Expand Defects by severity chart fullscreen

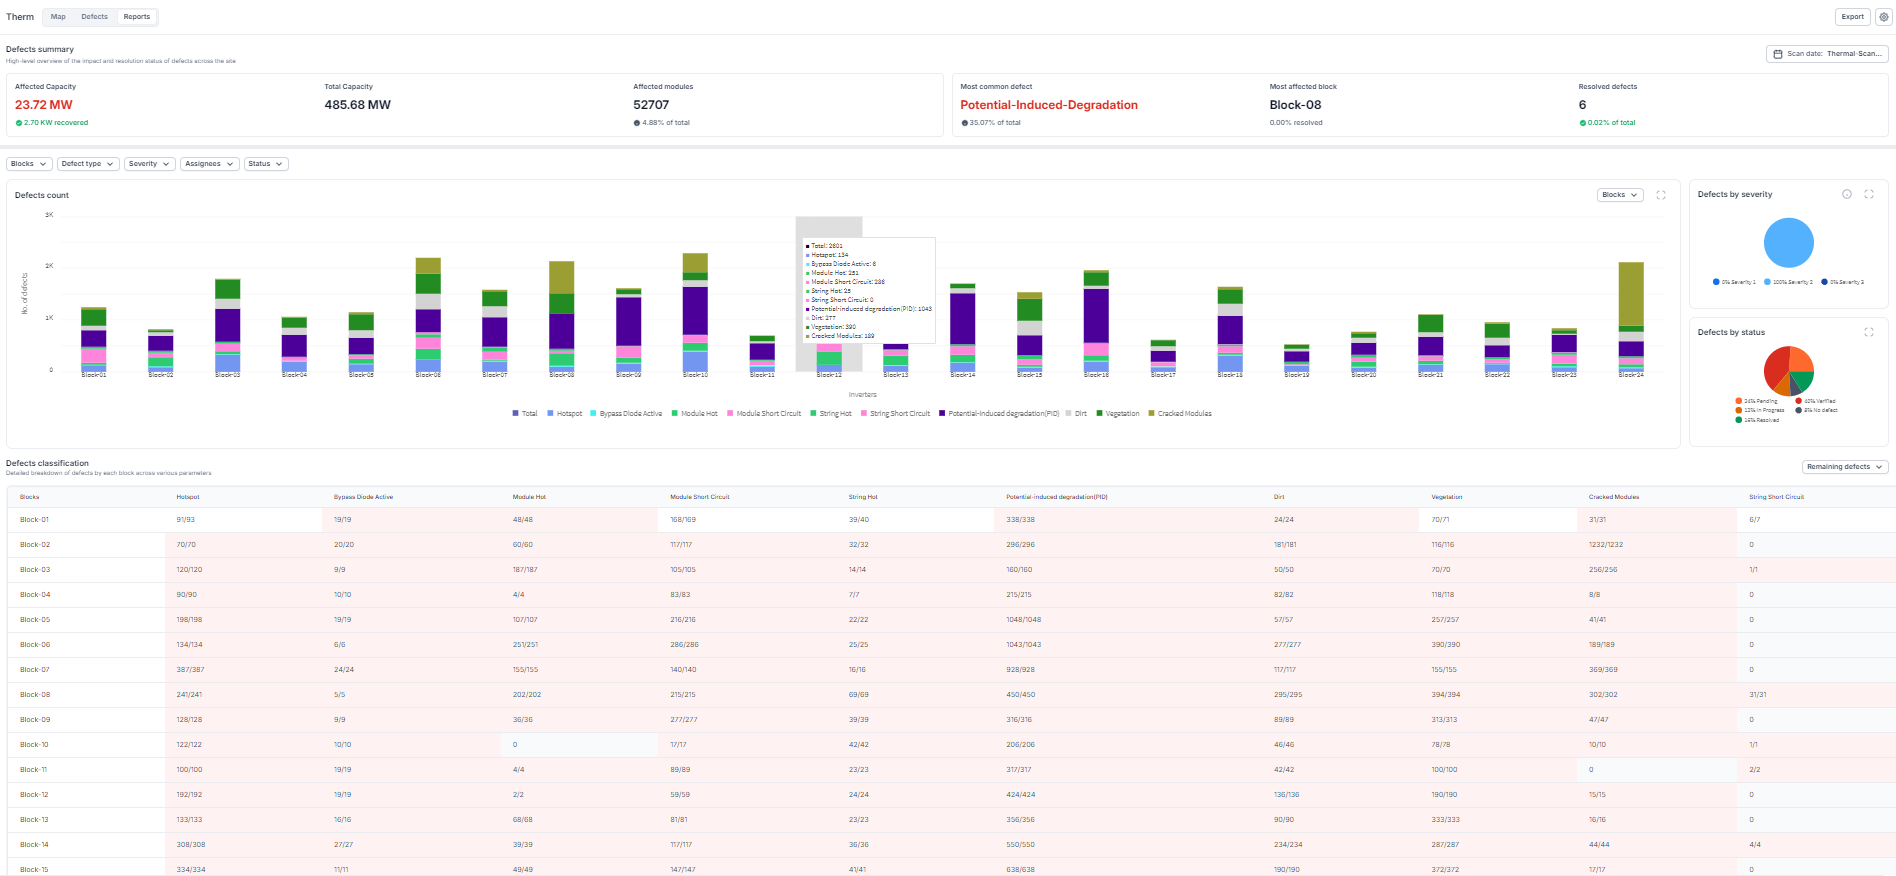[x=1869, y=194]
